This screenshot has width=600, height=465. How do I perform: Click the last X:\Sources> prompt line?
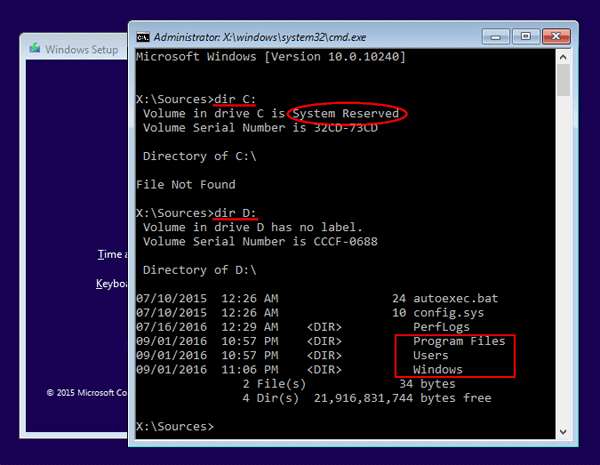pyautogui.click(x=175, y=426)
